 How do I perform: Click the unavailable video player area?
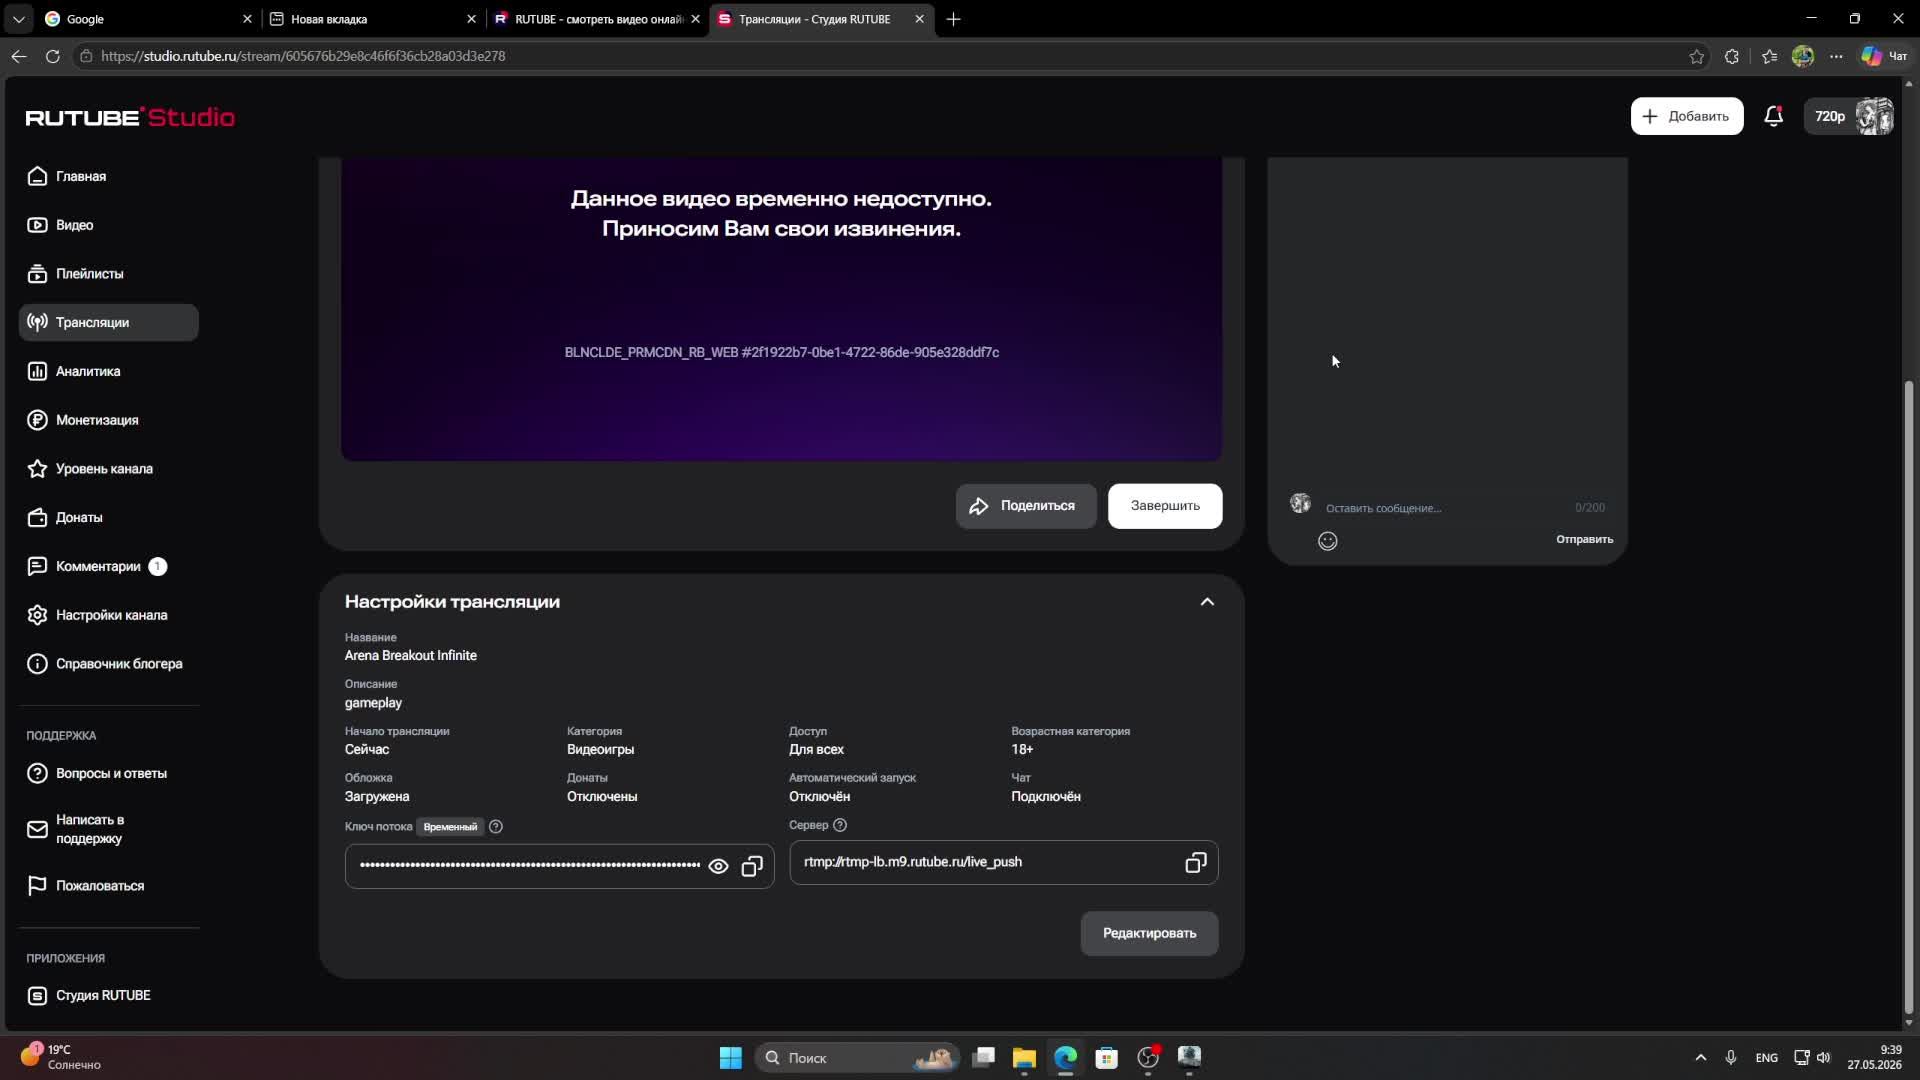[781, 309]
